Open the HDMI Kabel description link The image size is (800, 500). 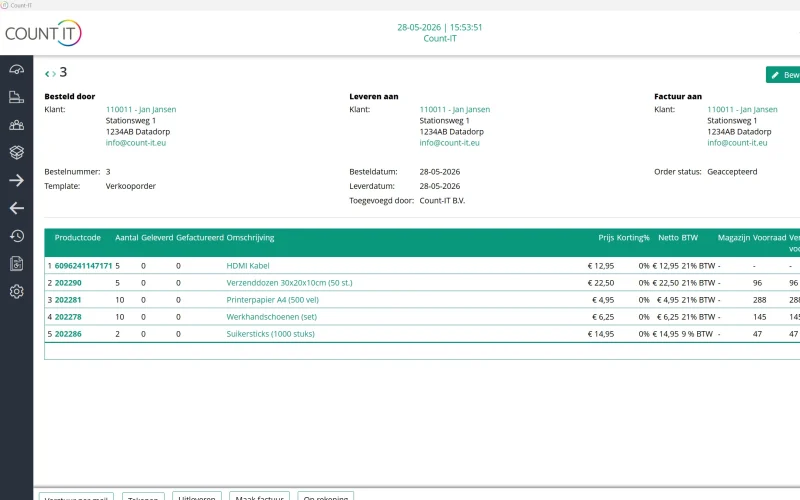[248, 266]
